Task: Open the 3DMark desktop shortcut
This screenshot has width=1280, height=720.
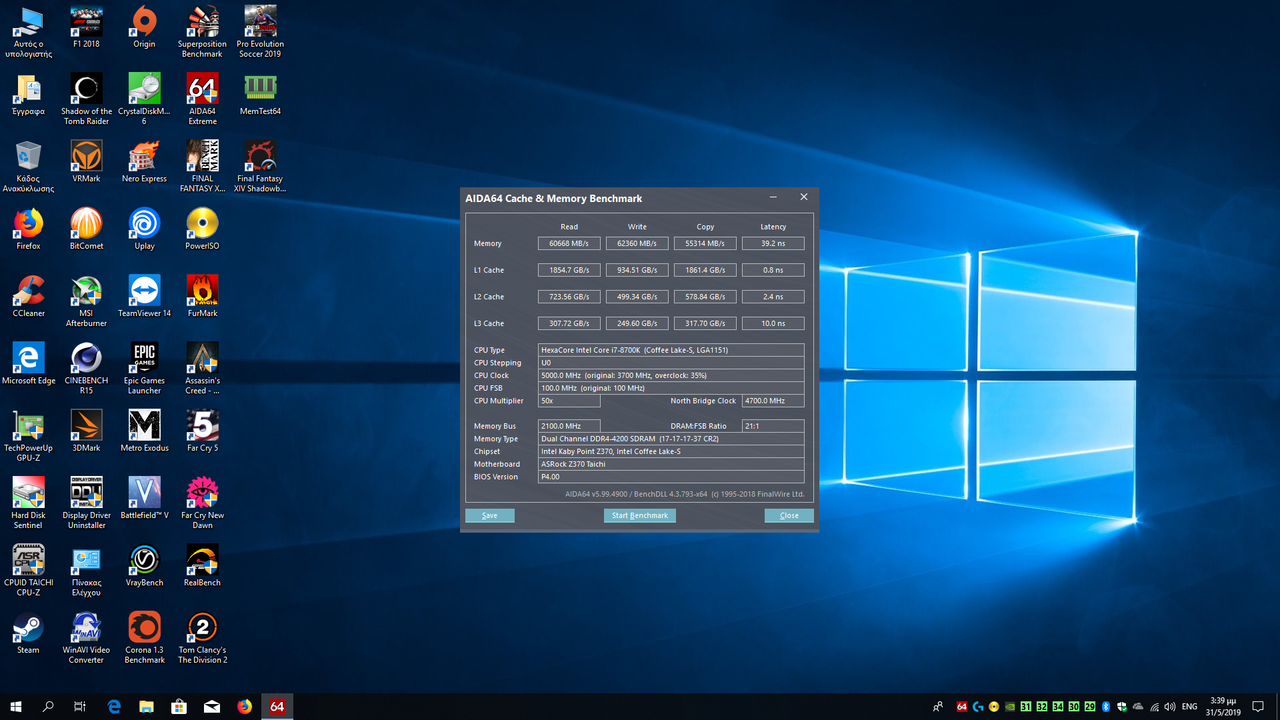Action: coord(86,429)
